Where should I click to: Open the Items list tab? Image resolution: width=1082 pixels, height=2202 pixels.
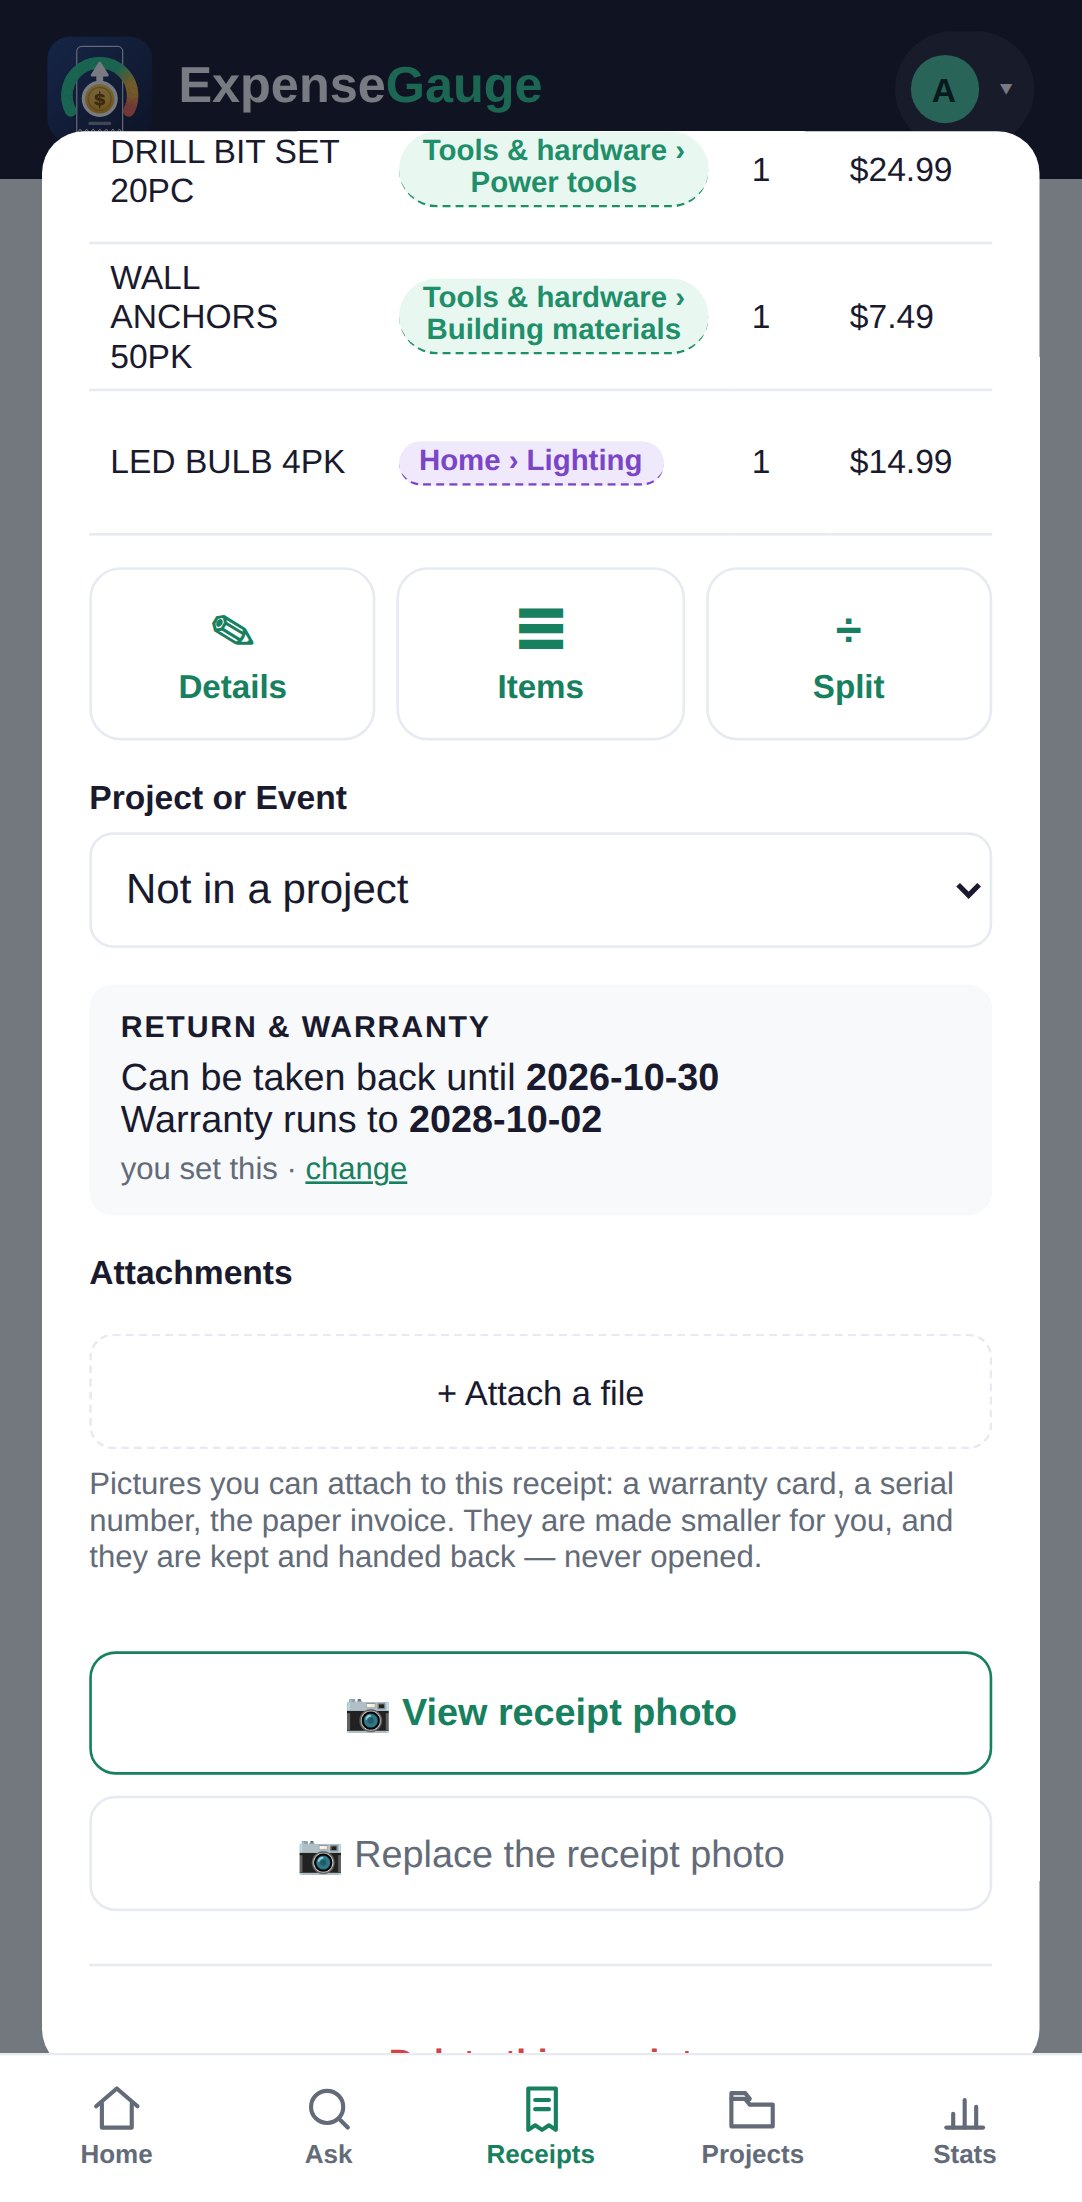540,654
